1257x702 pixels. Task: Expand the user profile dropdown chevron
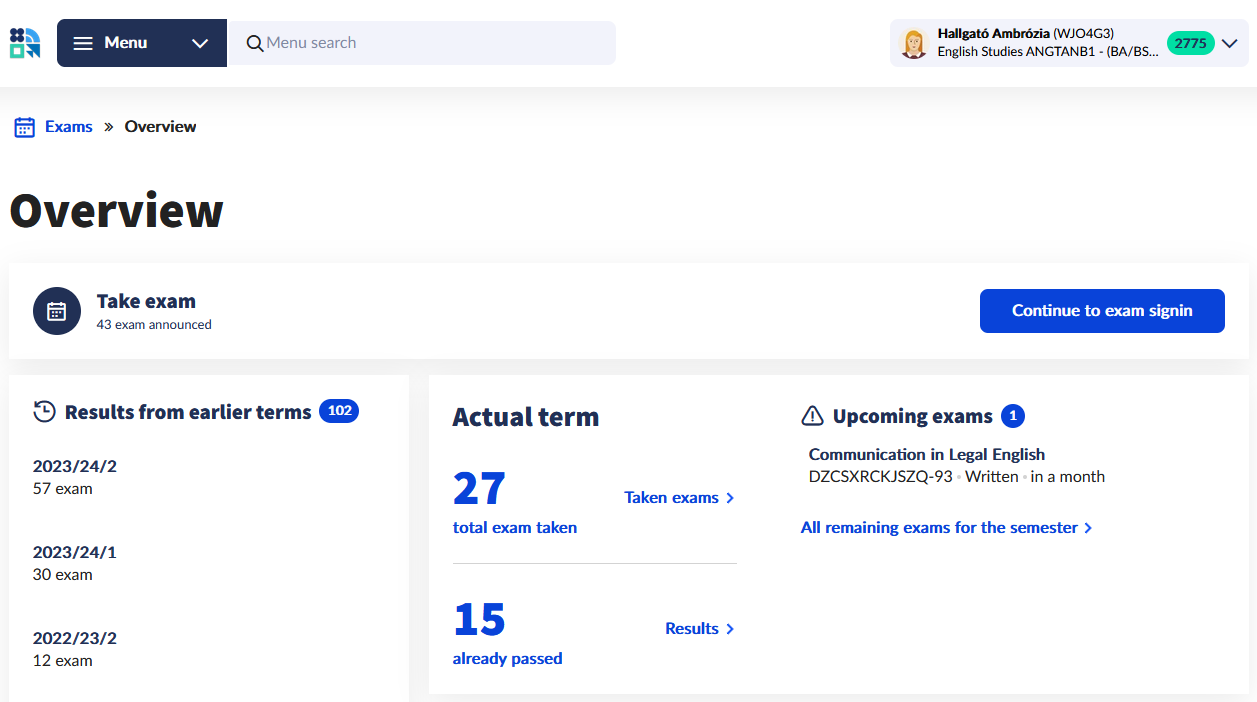(1230, 43)
